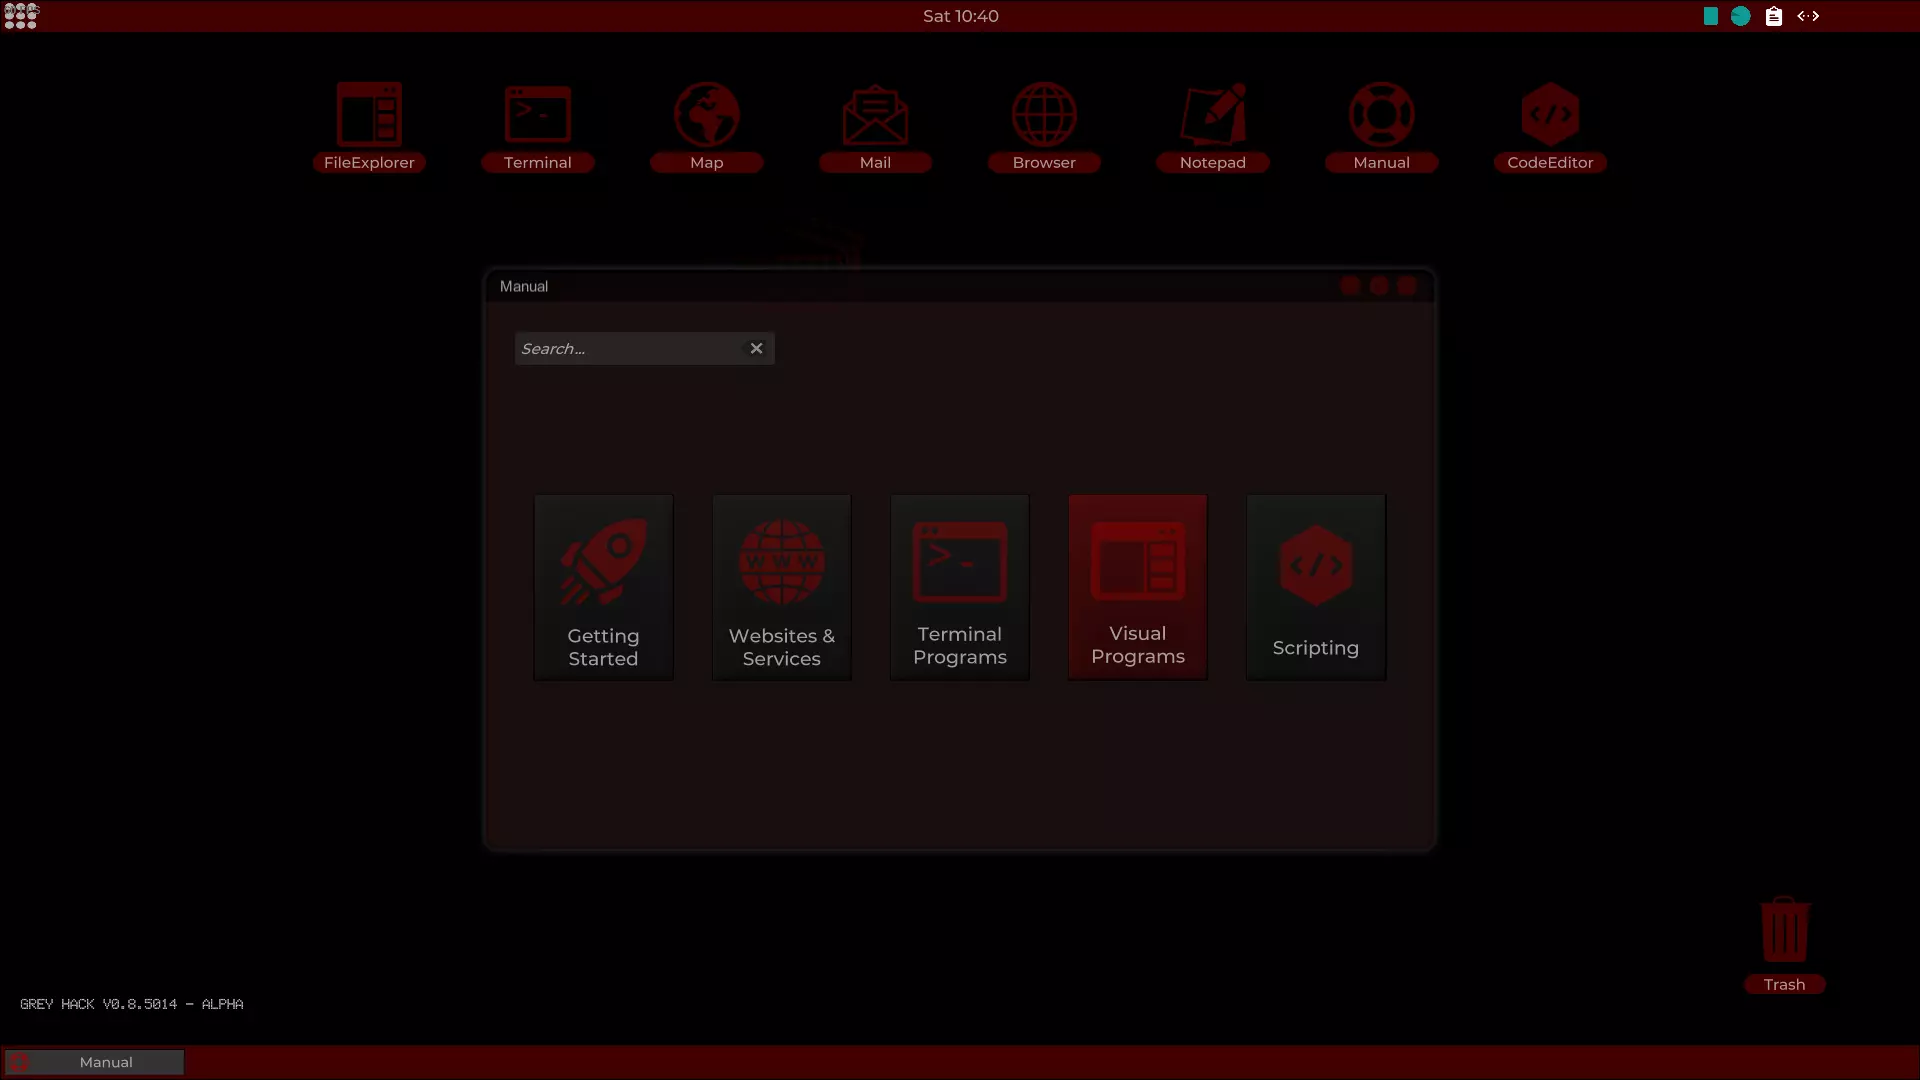1920x1080 pixels.
Task: Select the Visual Programs category tile
Action: tap(1137, 587)
